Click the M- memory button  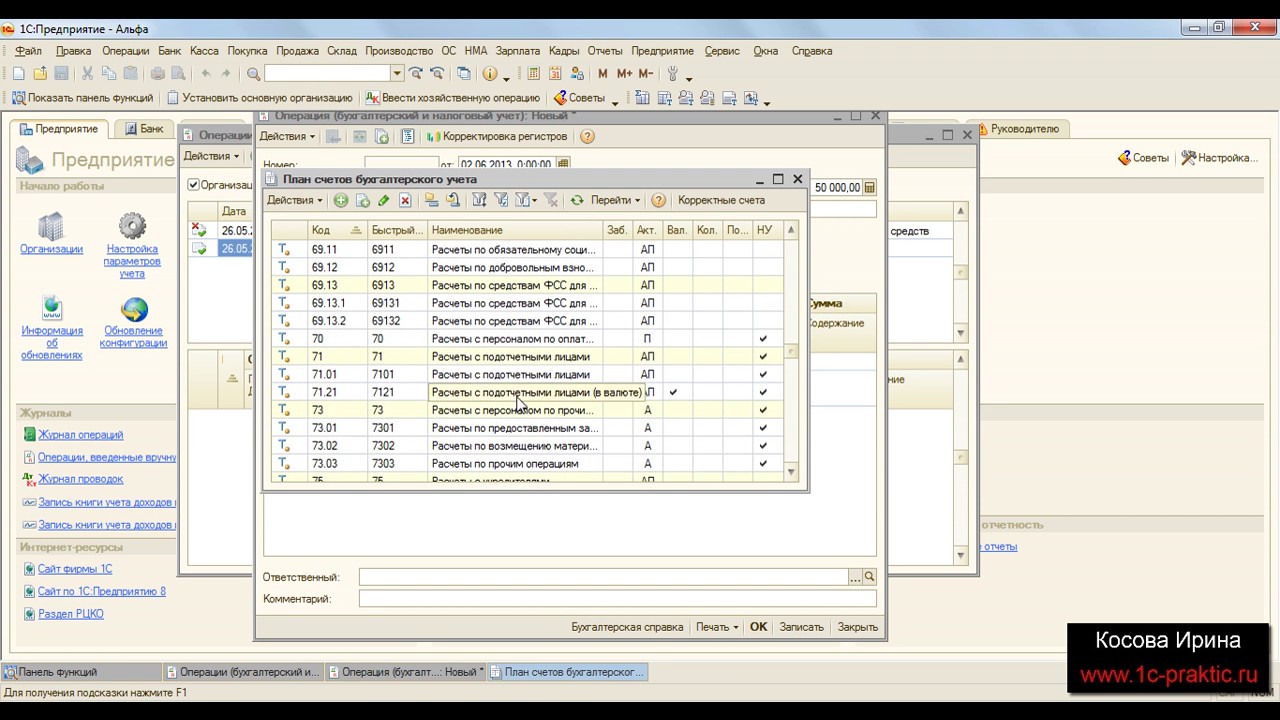pyautogui.click(x=646, y=74)
